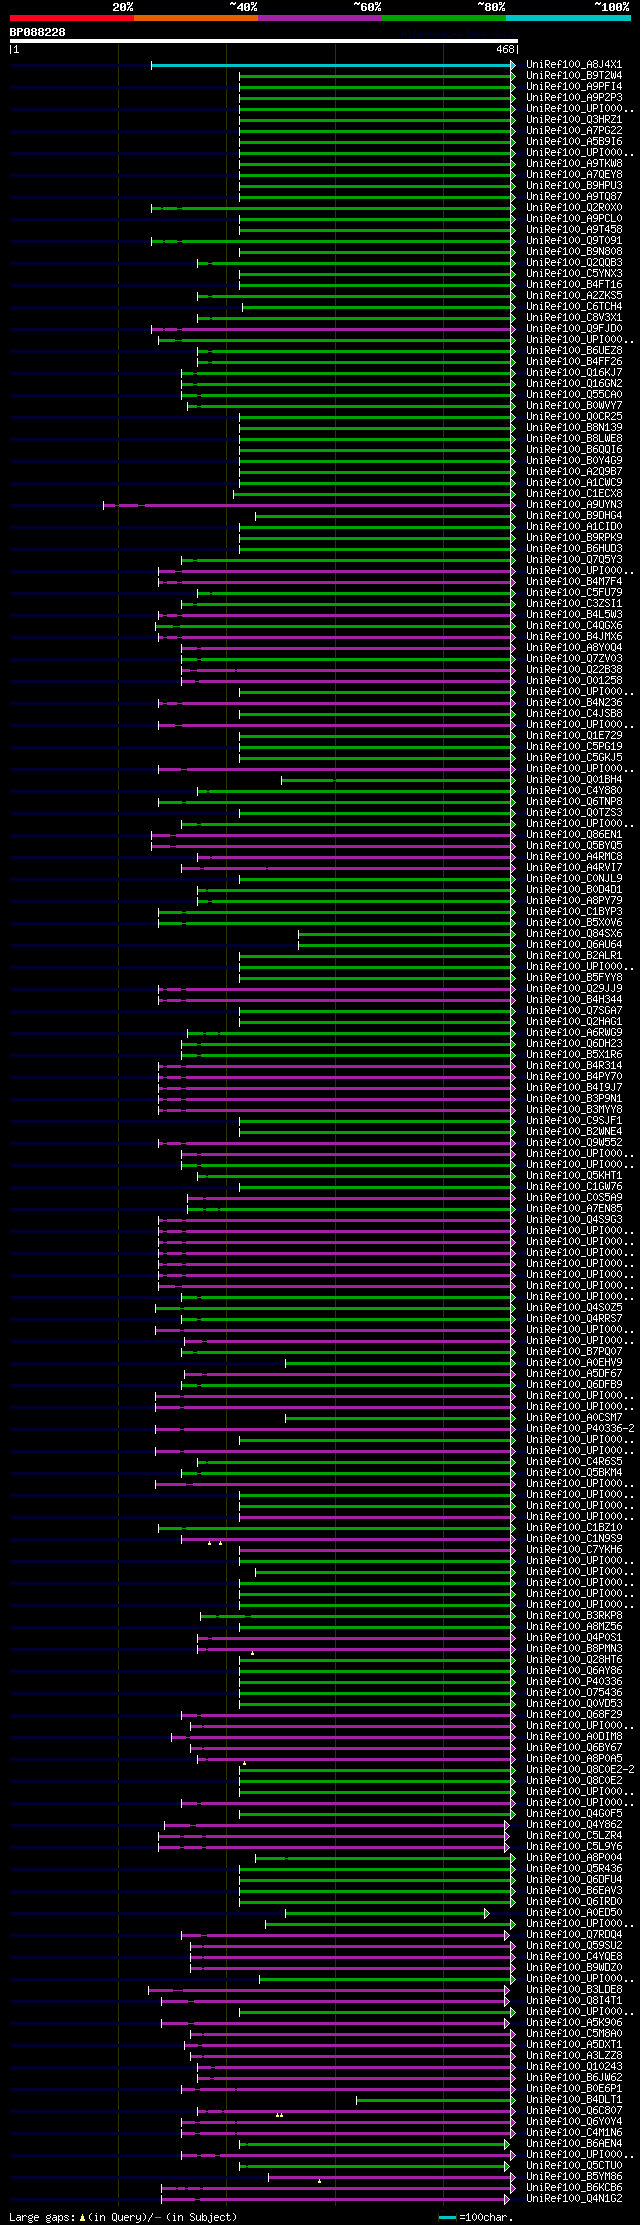This screenshot has width=640, height=2225.
Task: Click the purple alignment bar of Q9FJD0
Action: pos(332,329)
